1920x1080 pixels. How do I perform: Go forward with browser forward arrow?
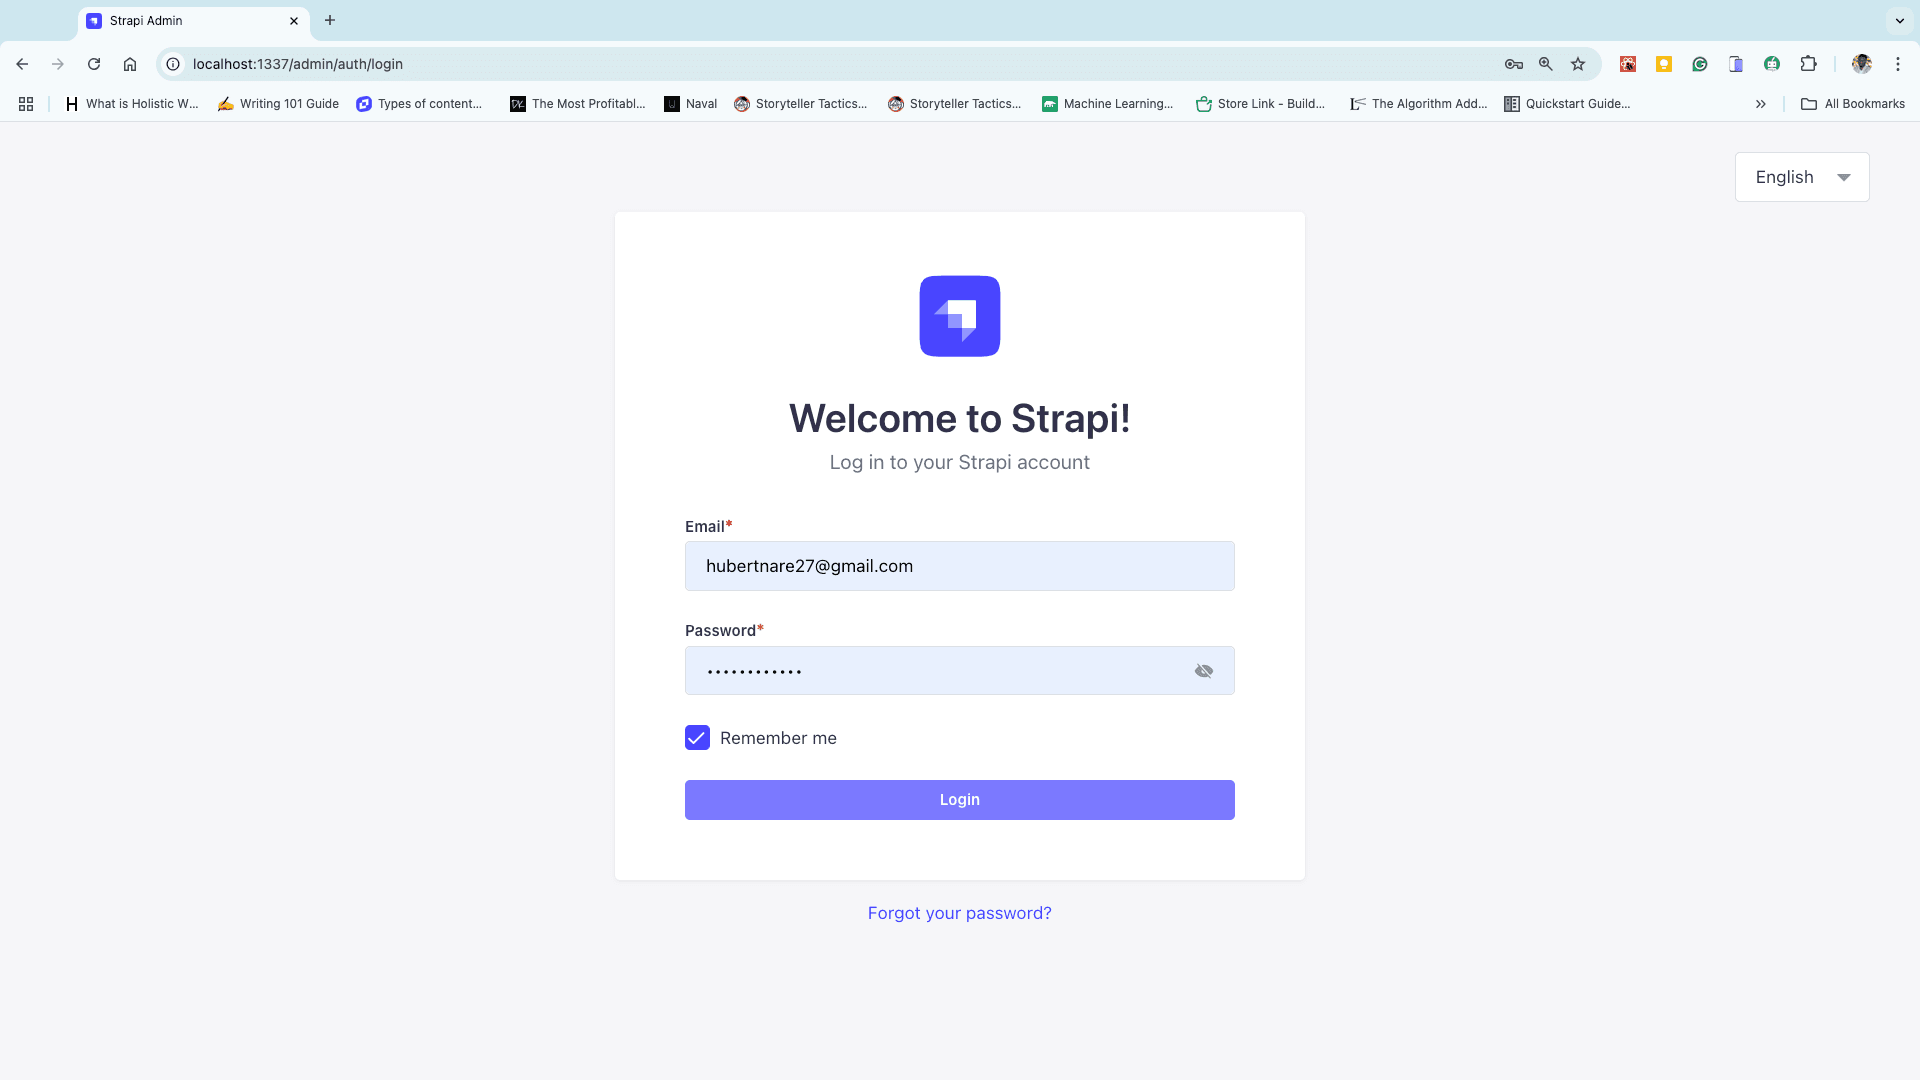(58, 64)
